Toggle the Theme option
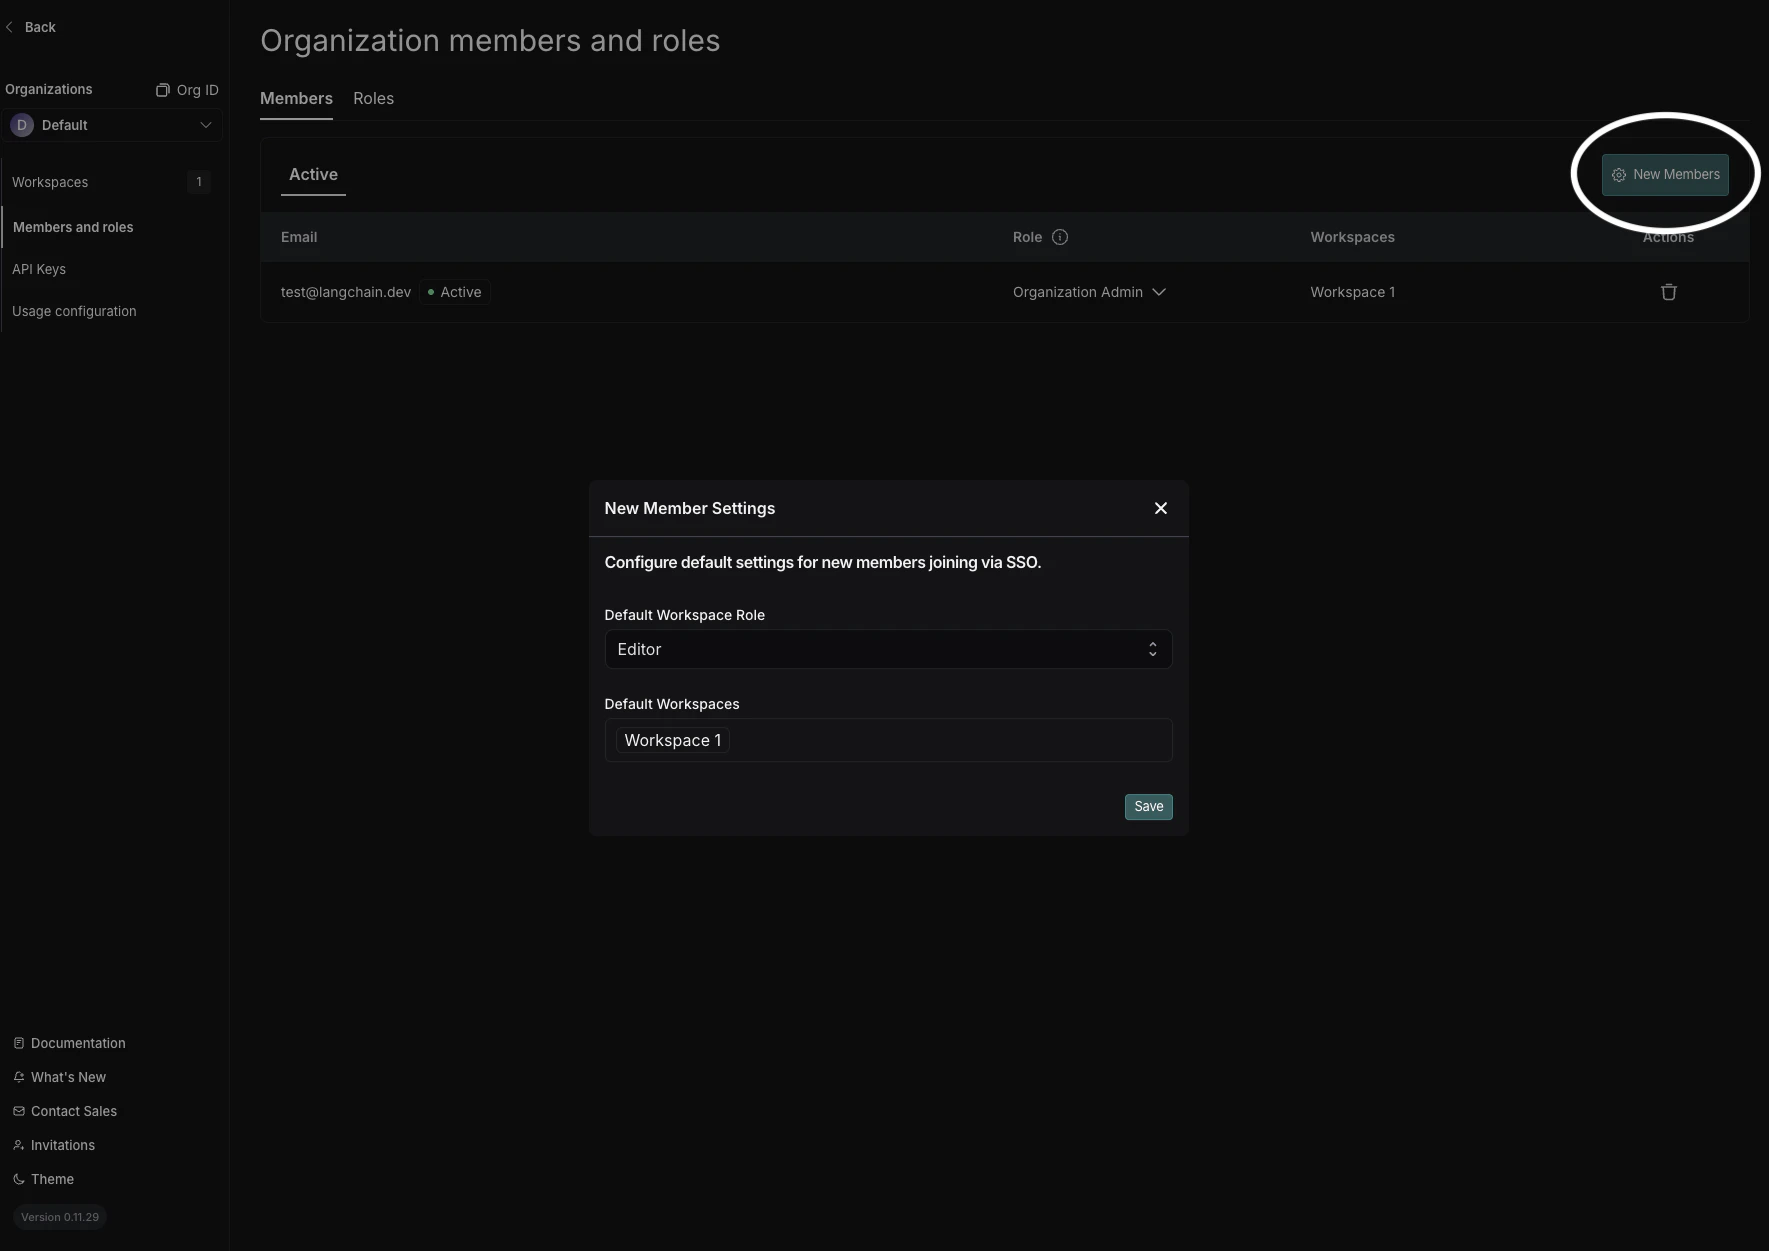This screenshot has height=1251, width=1769. pos(52,1179)
